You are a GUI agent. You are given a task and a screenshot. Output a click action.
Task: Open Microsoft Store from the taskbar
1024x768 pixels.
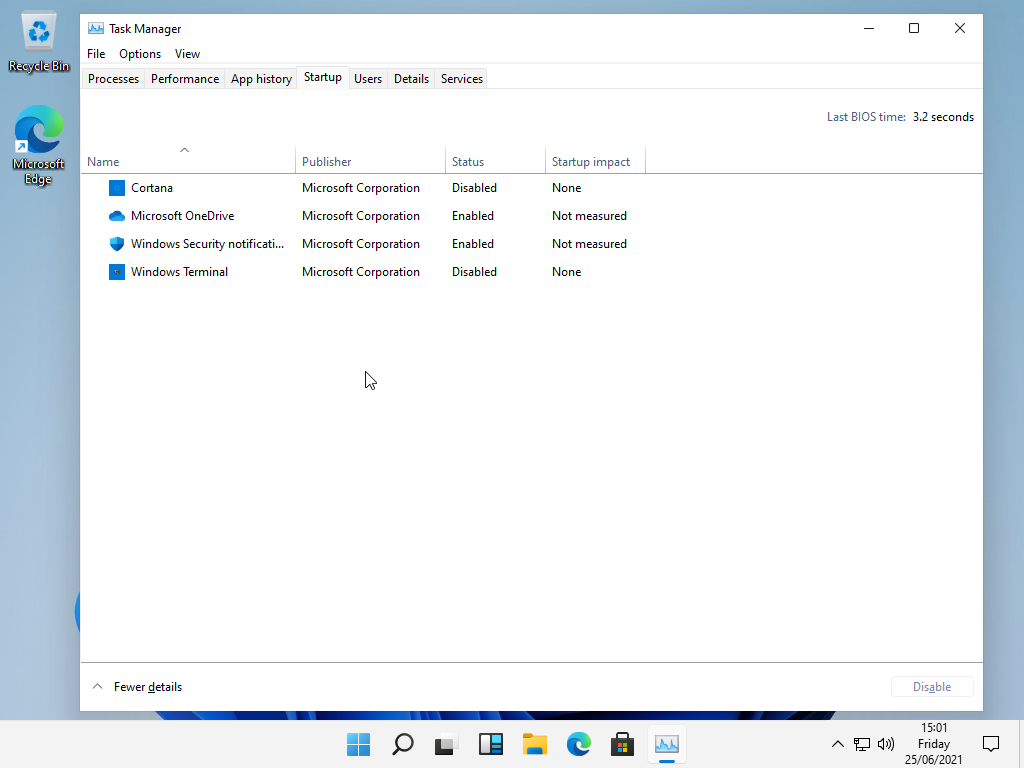click(x=622, y=744)
